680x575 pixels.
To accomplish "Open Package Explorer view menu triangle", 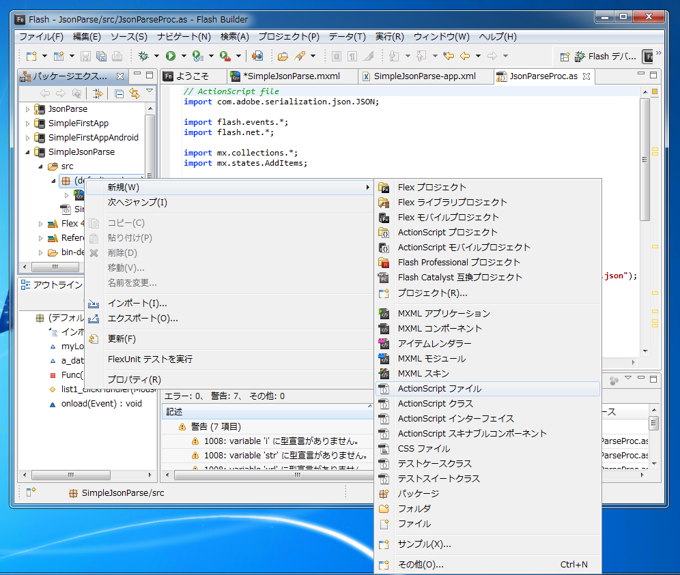I will [x=149, y=91].
